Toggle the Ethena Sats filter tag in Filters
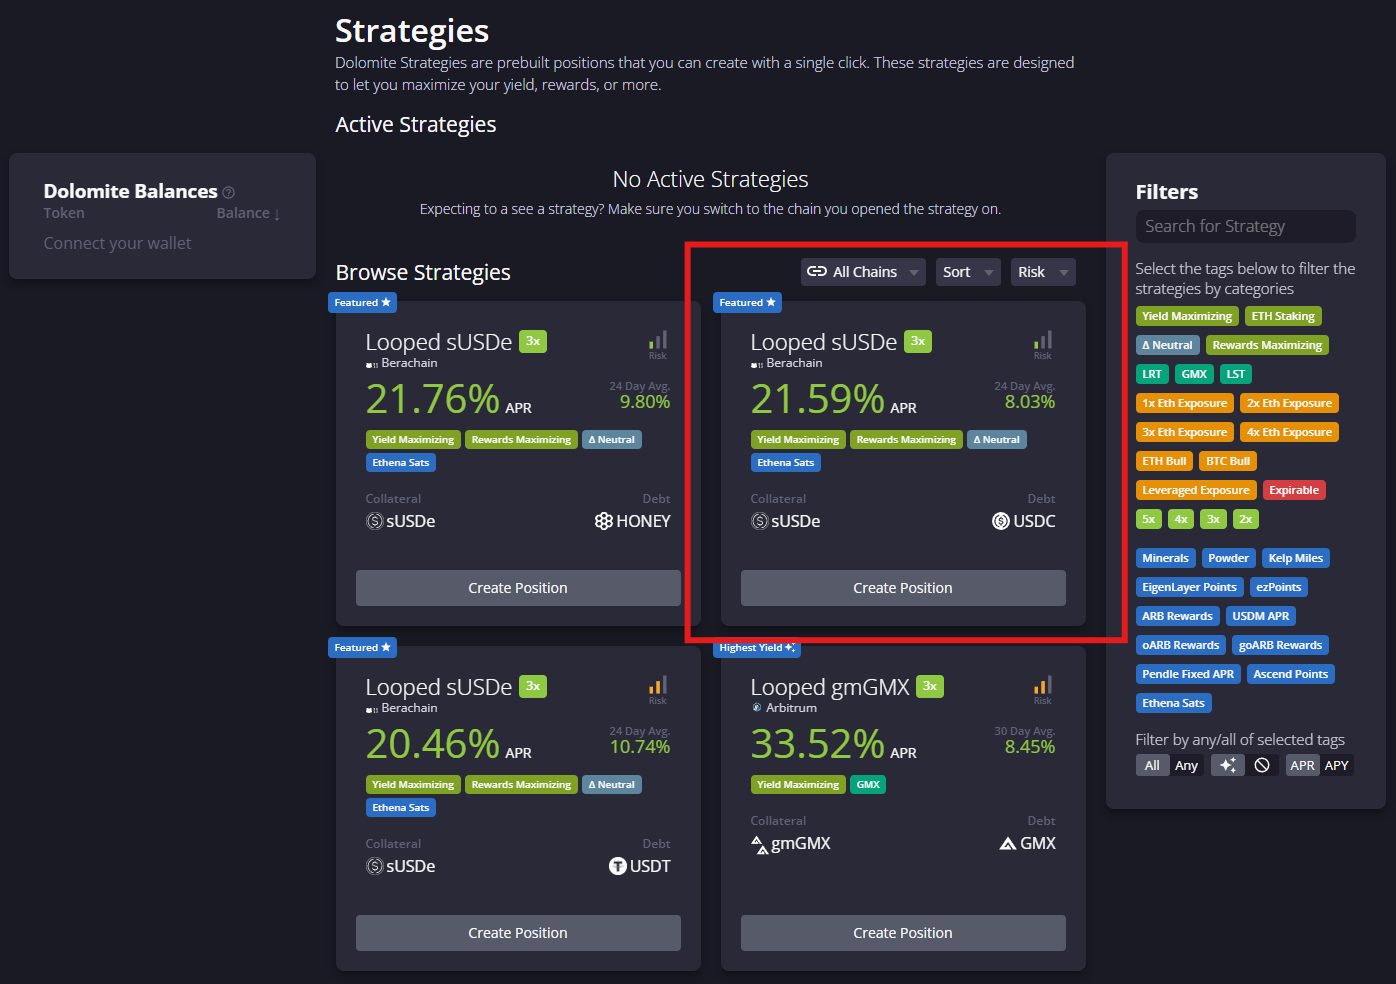 point(1173,703)
